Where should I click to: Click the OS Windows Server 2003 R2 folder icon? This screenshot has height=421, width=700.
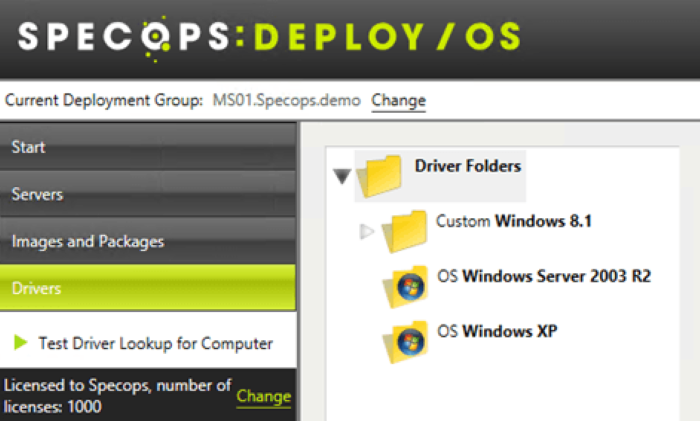[x=405, y=287]
